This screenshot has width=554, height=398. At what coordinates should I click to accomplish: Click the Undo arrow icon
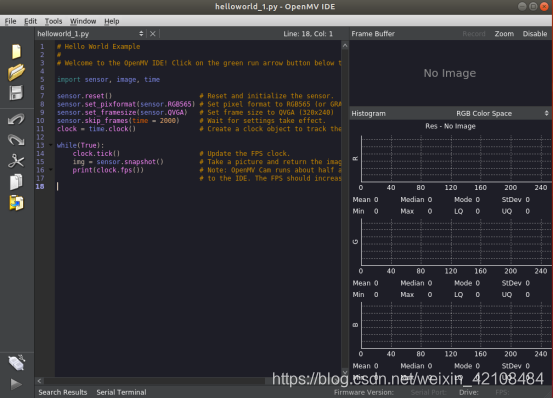click(x=16, y=119)
